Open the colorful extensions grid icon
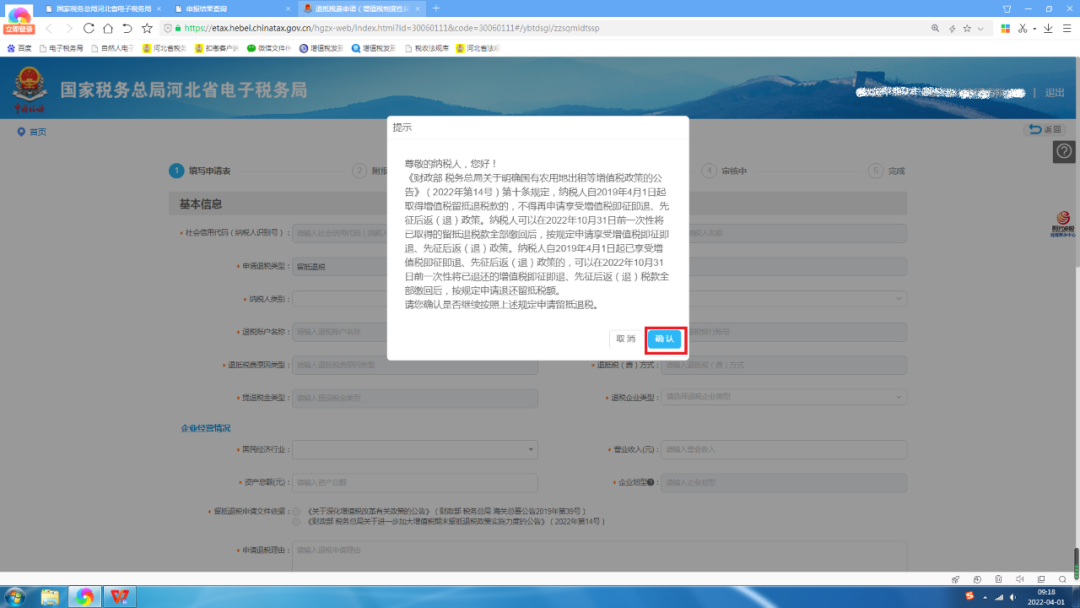 point(1006,28)
